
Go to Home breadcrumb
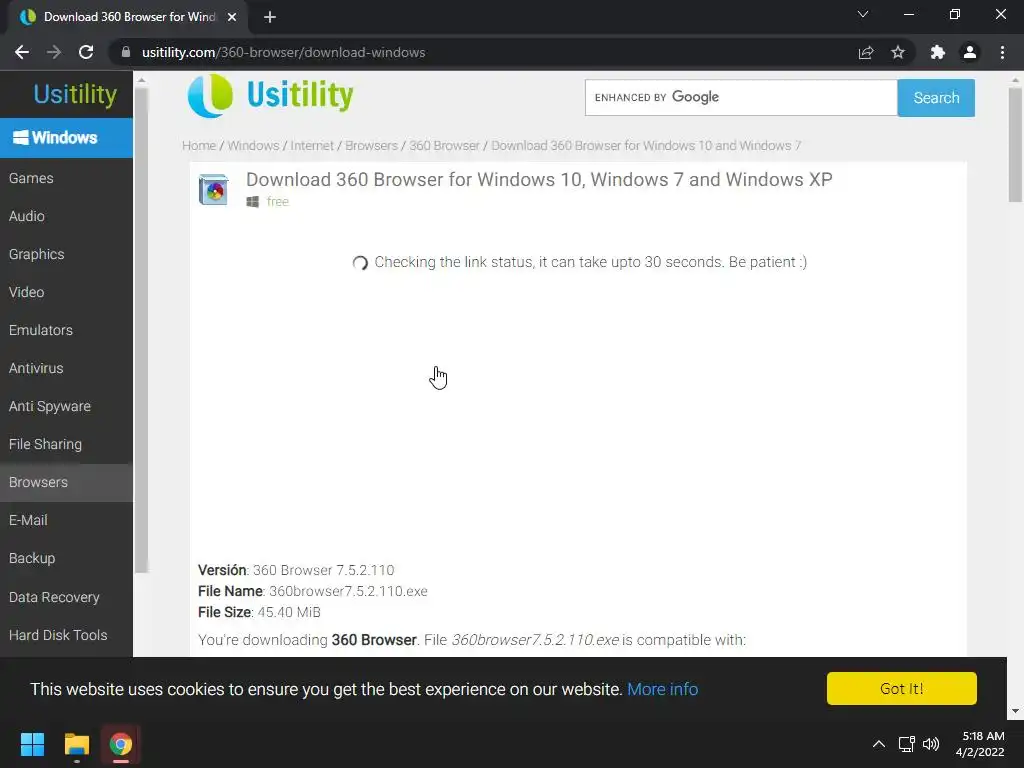pos(199,145)
